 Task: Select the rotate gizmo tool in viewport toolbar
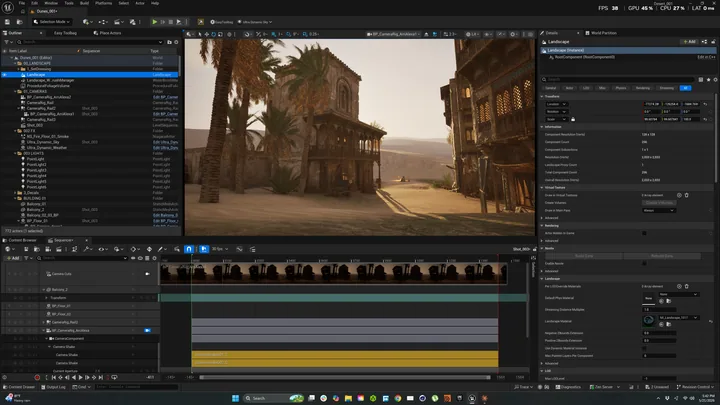point(213,34)
